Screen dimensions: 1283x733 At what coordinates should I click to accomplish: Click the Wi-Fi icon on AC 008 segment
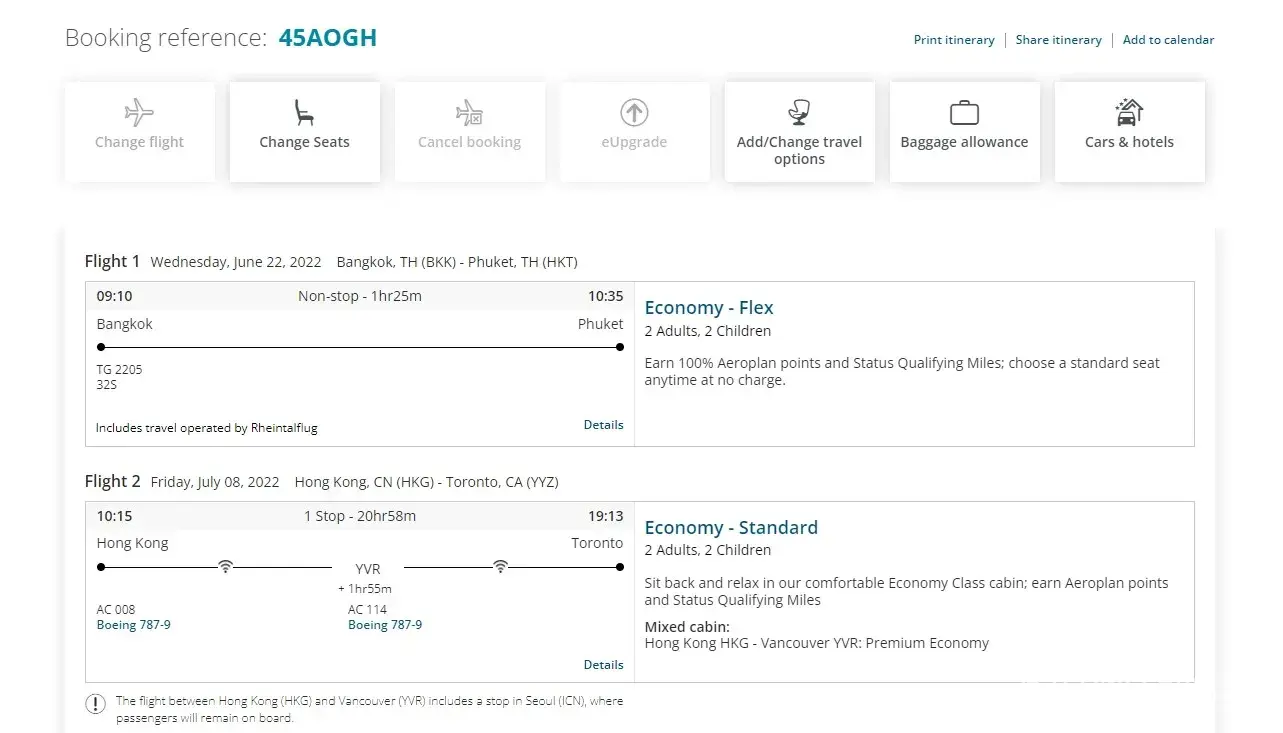[x=226, y=567]
